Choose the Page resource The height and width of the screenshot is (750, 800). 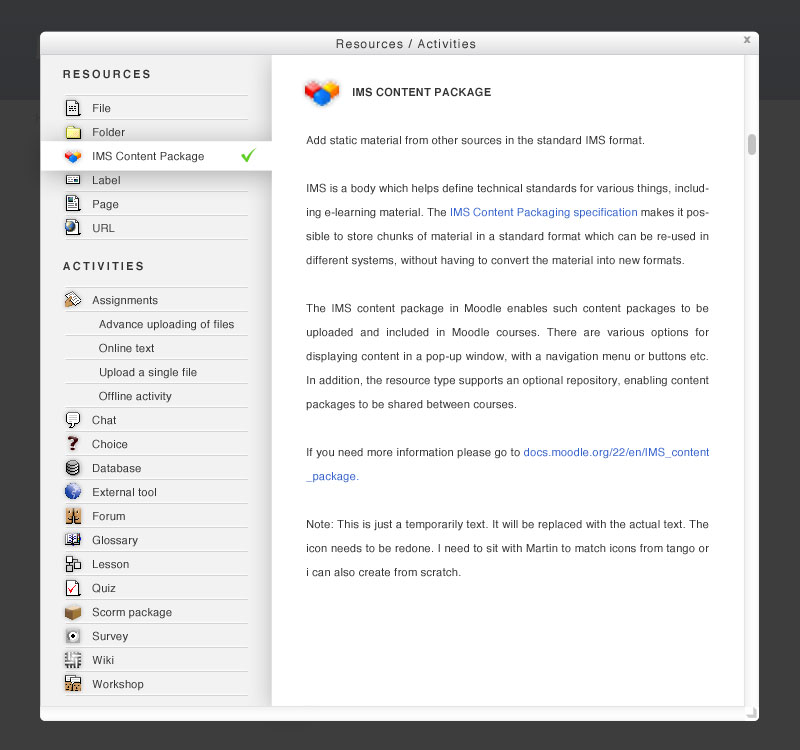coord(156,204)
